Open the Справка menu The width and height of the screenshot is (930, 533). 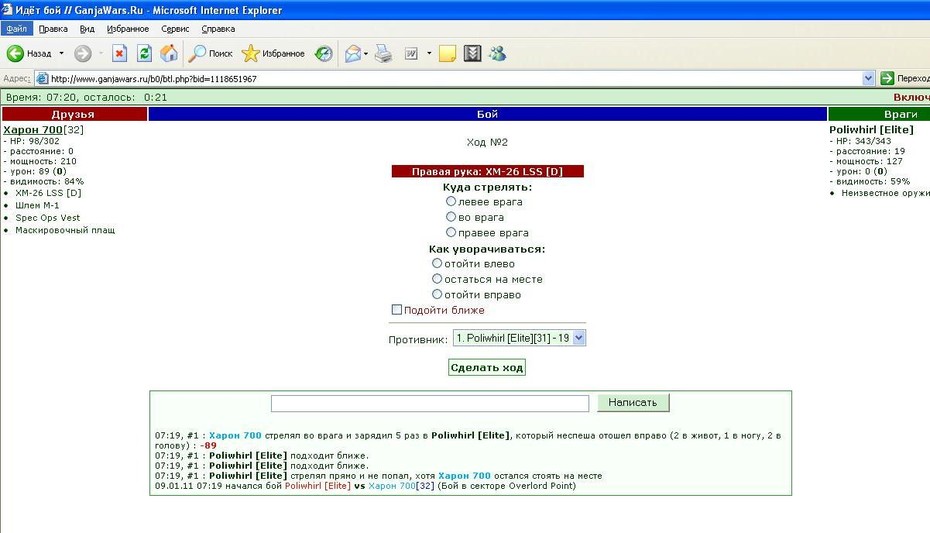(x=218, y=28)
